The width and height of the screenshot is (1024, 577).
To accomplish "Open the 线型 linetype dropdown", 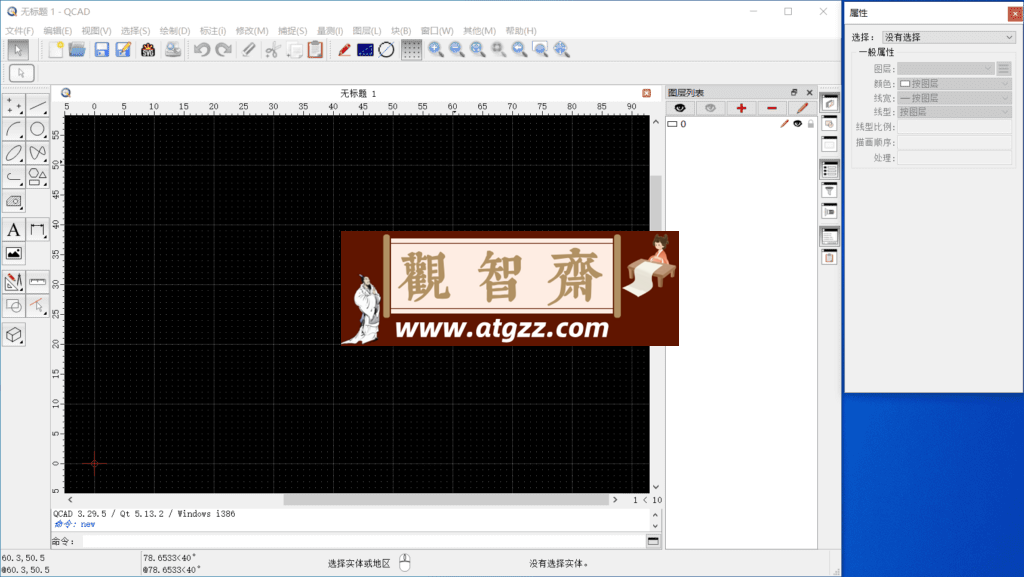I will point(954,112).
